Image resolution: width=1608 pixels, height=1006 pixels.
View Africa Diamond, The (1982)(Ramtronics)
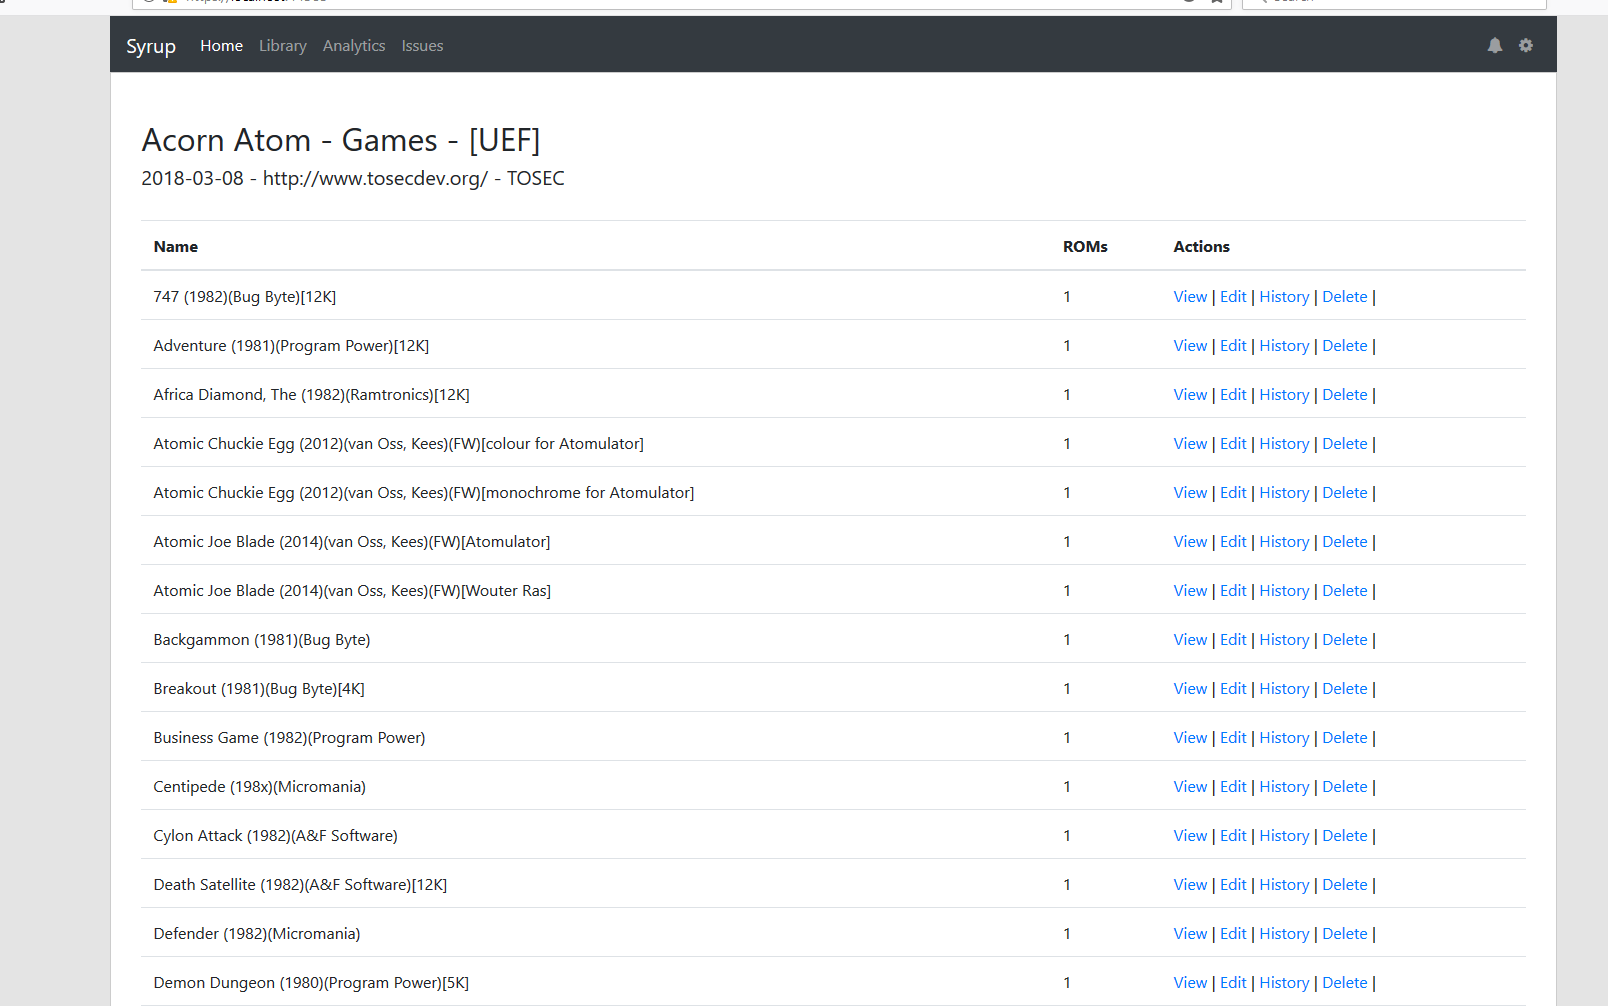pyautogui.click(x=1190, y=395)
